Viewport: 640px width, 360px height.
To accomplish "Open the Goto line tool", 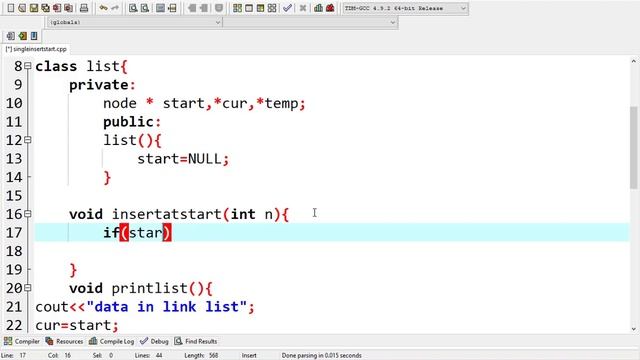I will point(172,8).
